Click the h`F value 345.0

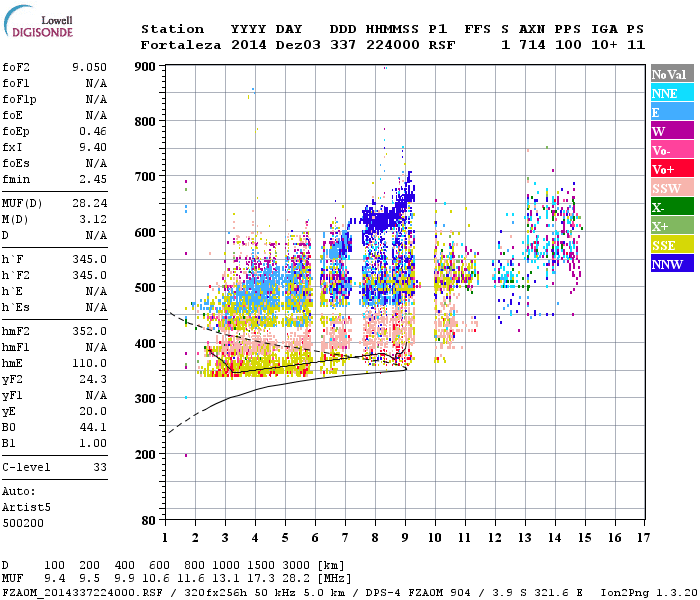pyautogui.click(x=89, y=259)
